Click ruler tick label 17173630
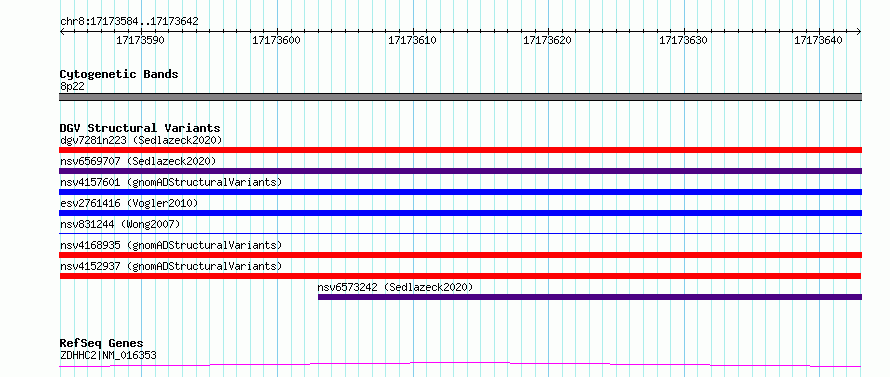 pyautogui.click(x=683, y=40)
